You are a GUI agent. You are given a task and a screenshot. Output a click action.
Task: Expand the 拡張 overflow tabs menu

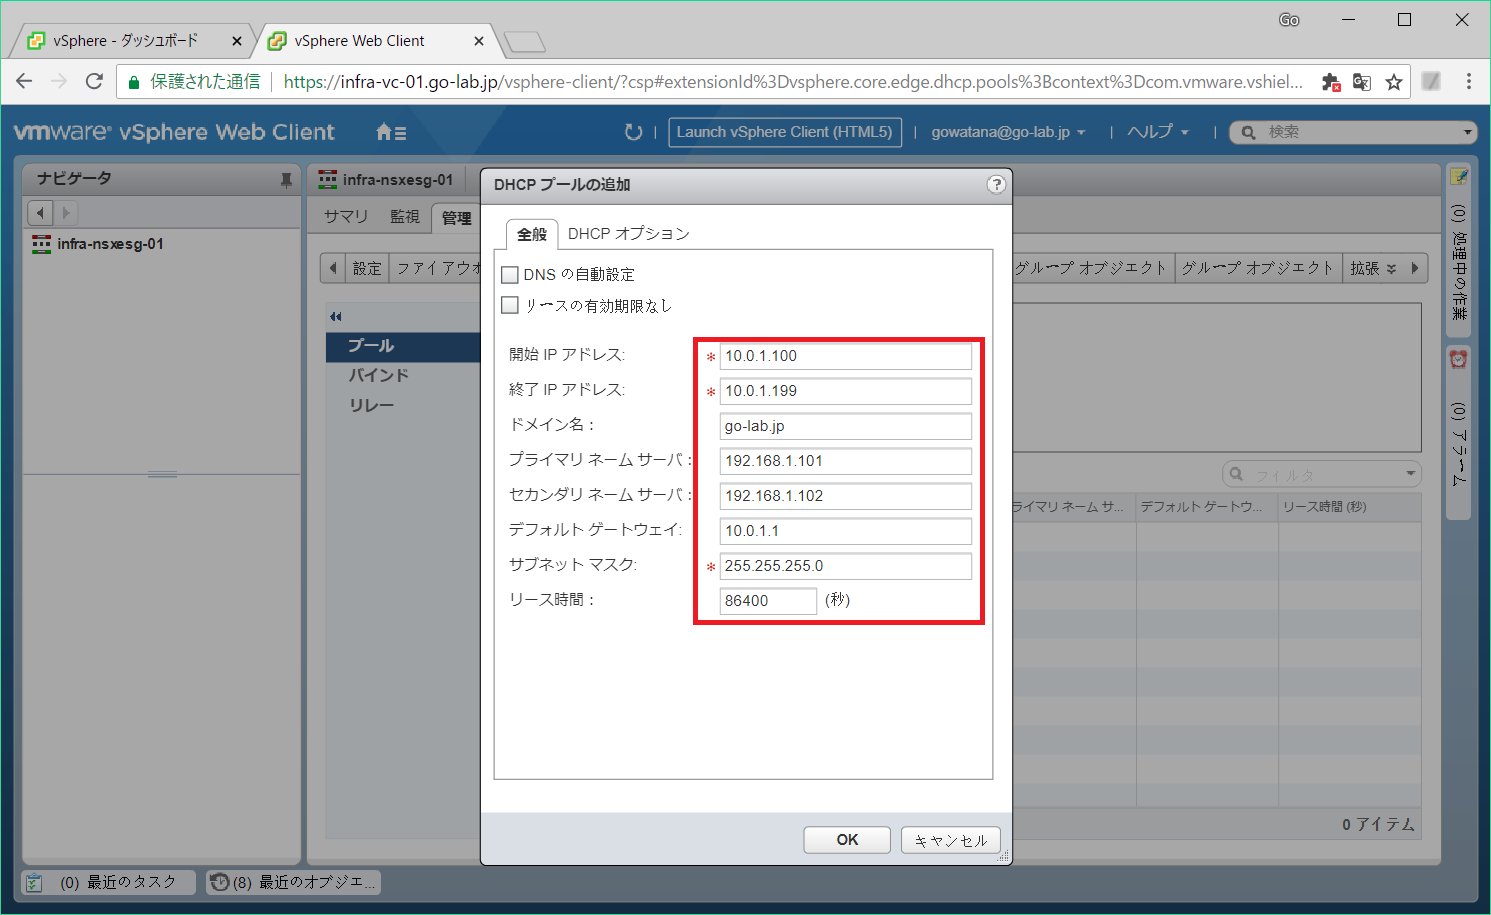(x=1372, y=268)
